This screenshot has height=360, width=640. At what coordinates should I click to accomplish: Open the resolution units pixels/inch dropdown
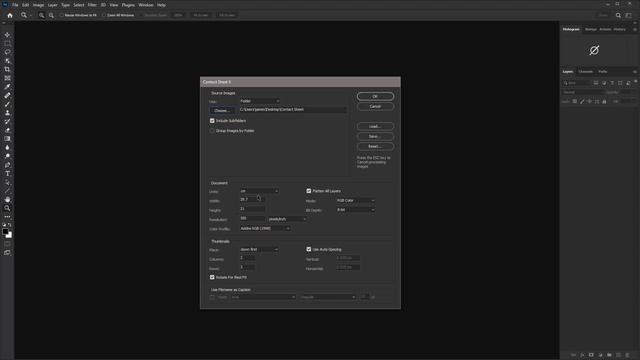pyautogui.click(x=287, y=219)
